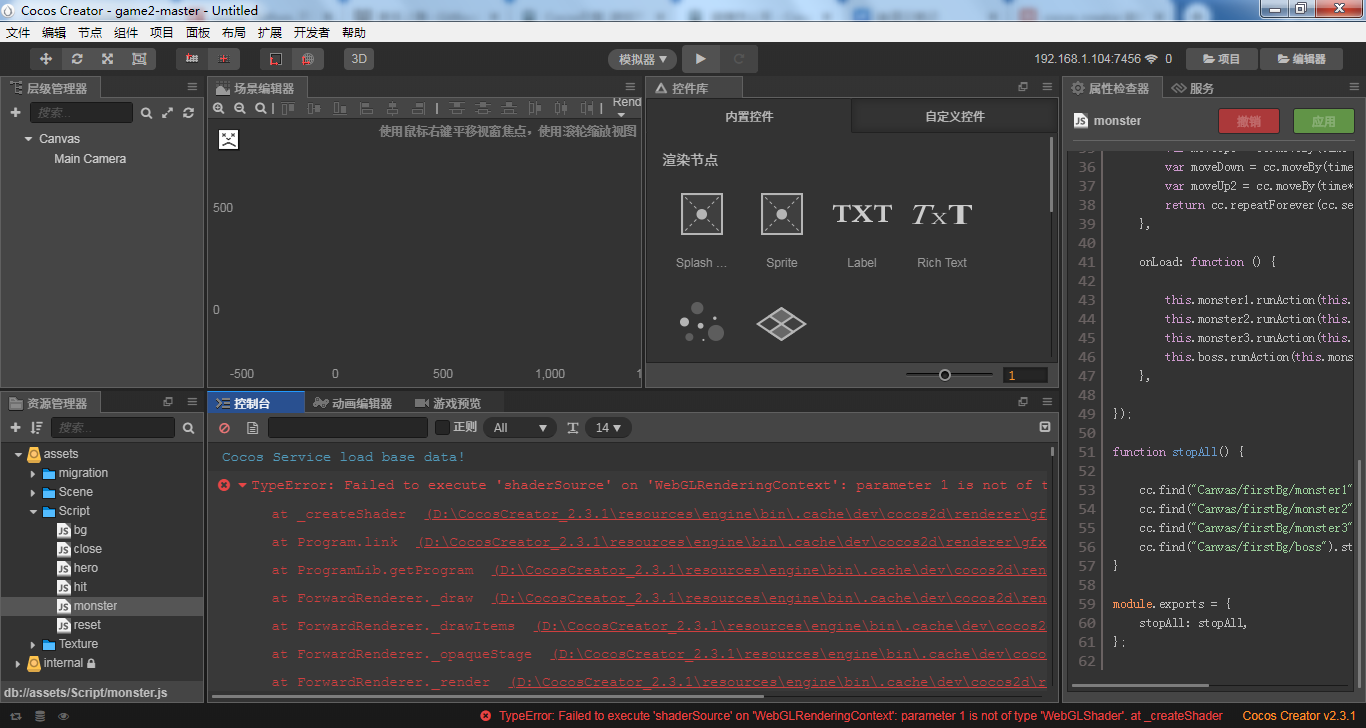Create a new asset with plus icon
Viewport: 1366px width, 728px height.
(15, 428)
